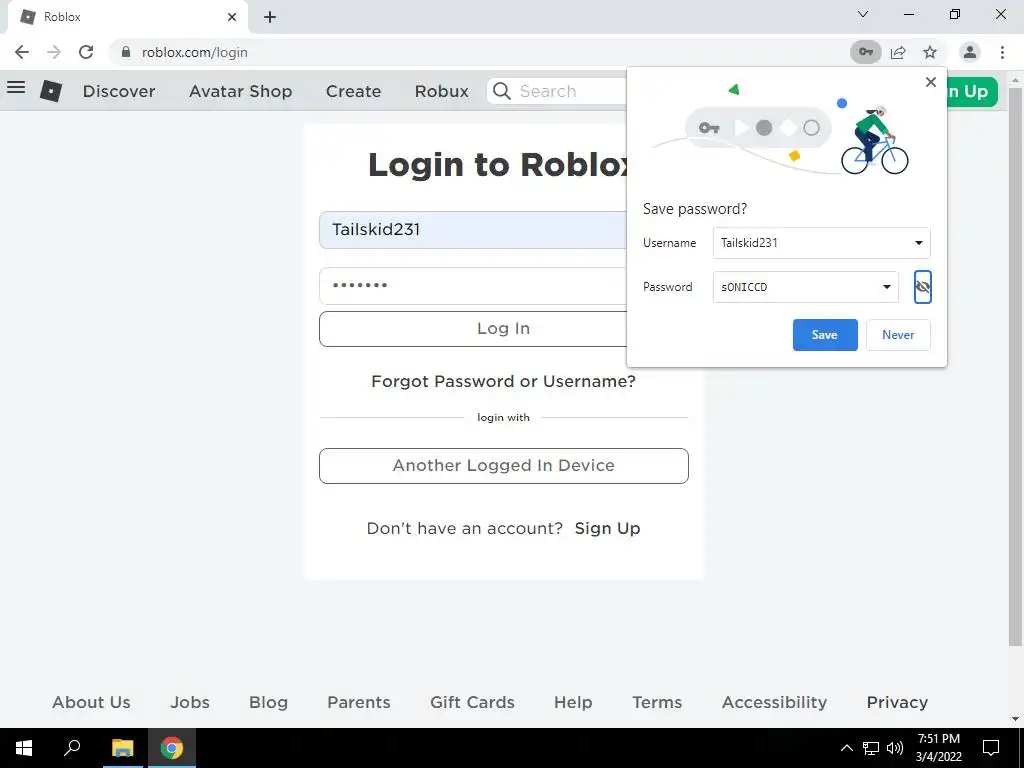Image resolution: width=1024 pixels, height=768 pixels.
Task: Open the Jobs footer link
Action: click(190, 702)
